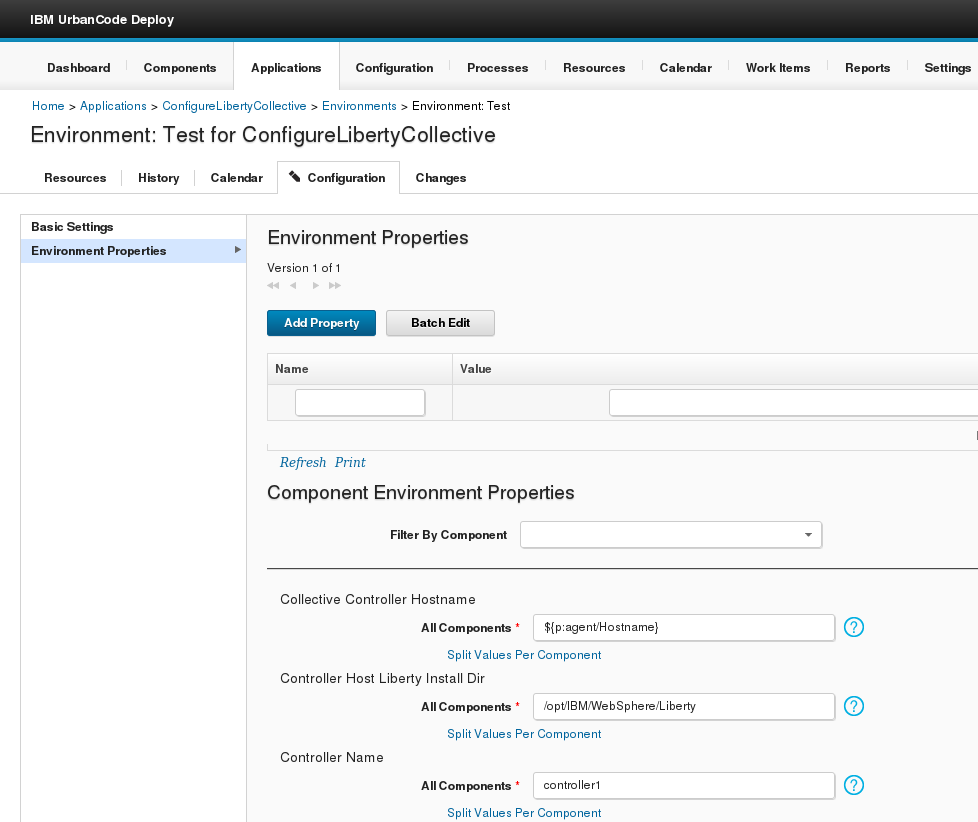978x822 pixels.
Task: Click help icon for Collective Controller Hostname
Action: 853,627
